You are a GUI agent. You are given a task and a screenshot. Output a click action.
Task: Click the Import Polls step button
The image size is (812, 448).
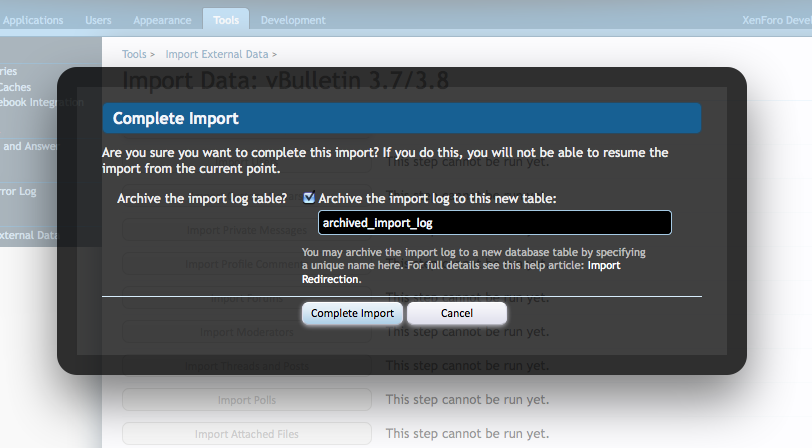coord(247,400)
